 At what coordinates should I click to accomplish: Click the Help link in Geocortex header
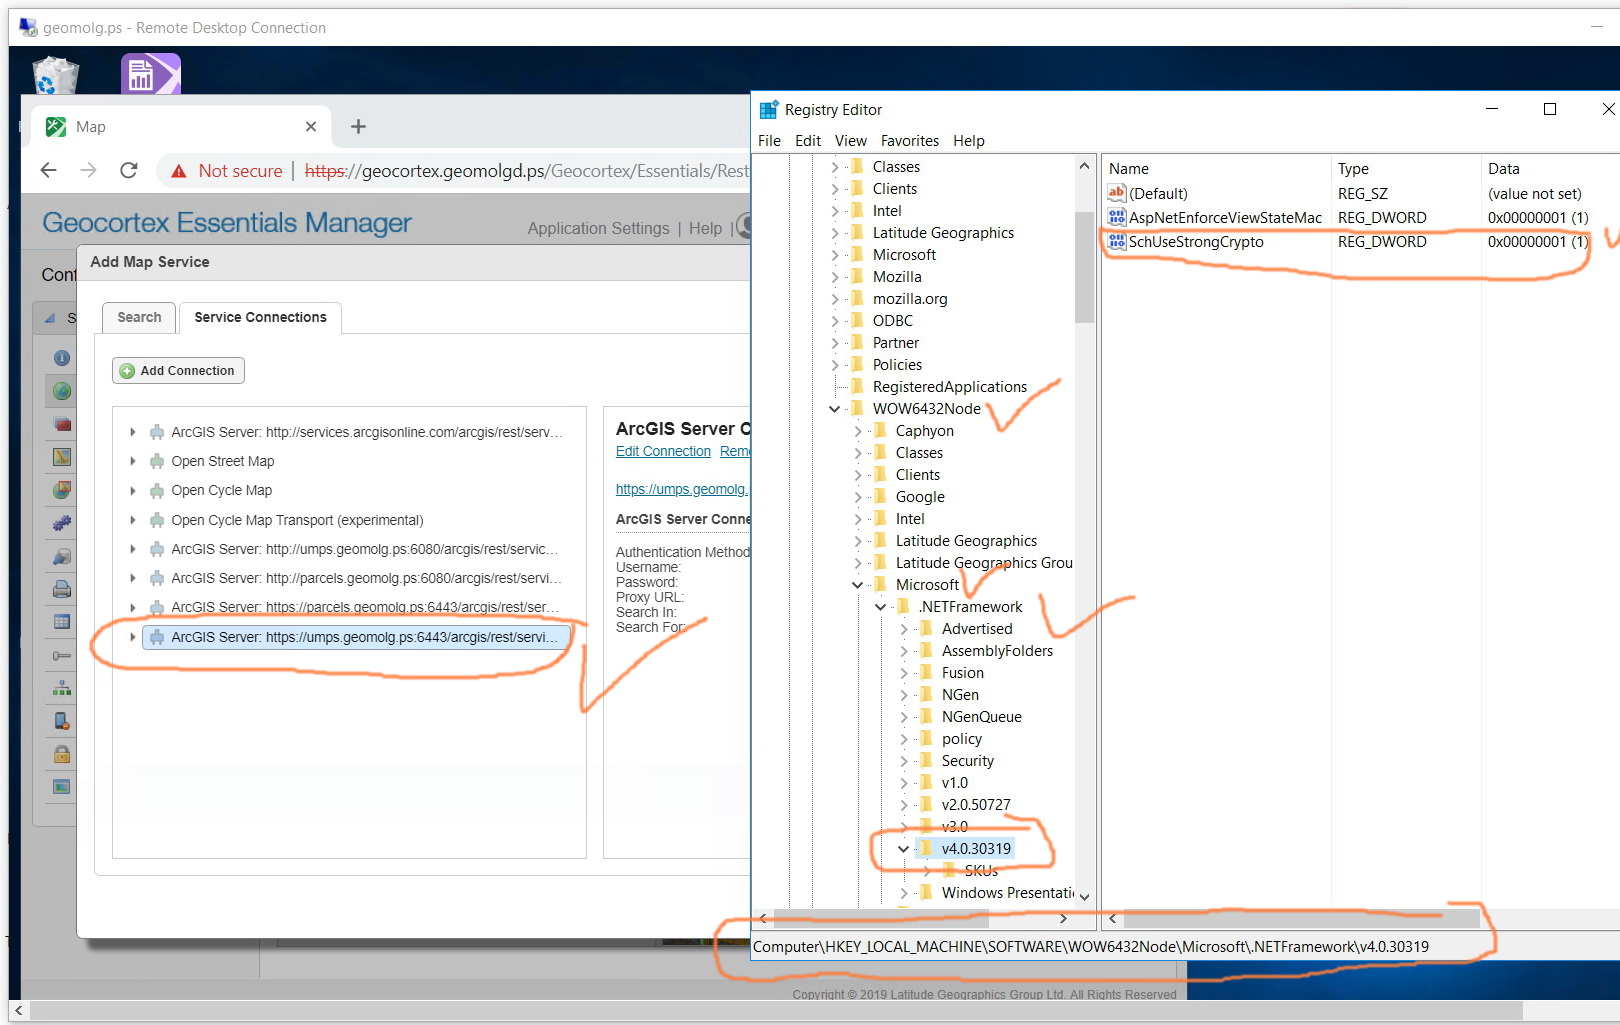[705, 228]
